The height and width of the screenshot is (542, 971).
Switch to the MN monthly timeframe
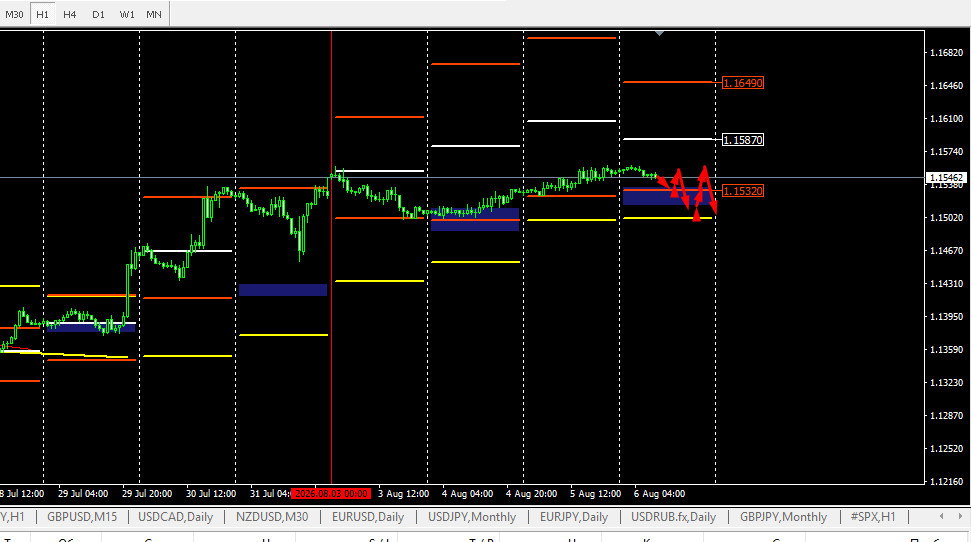(x=154, y=14)
